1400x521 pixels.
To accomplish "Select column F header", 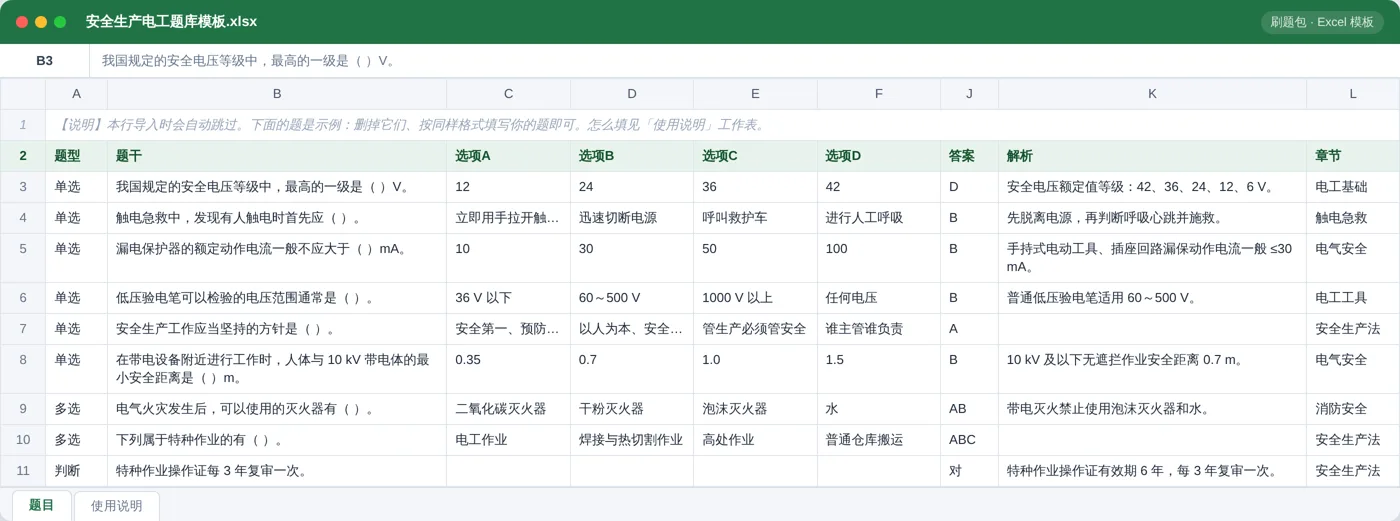I will [x=879, y=94].
